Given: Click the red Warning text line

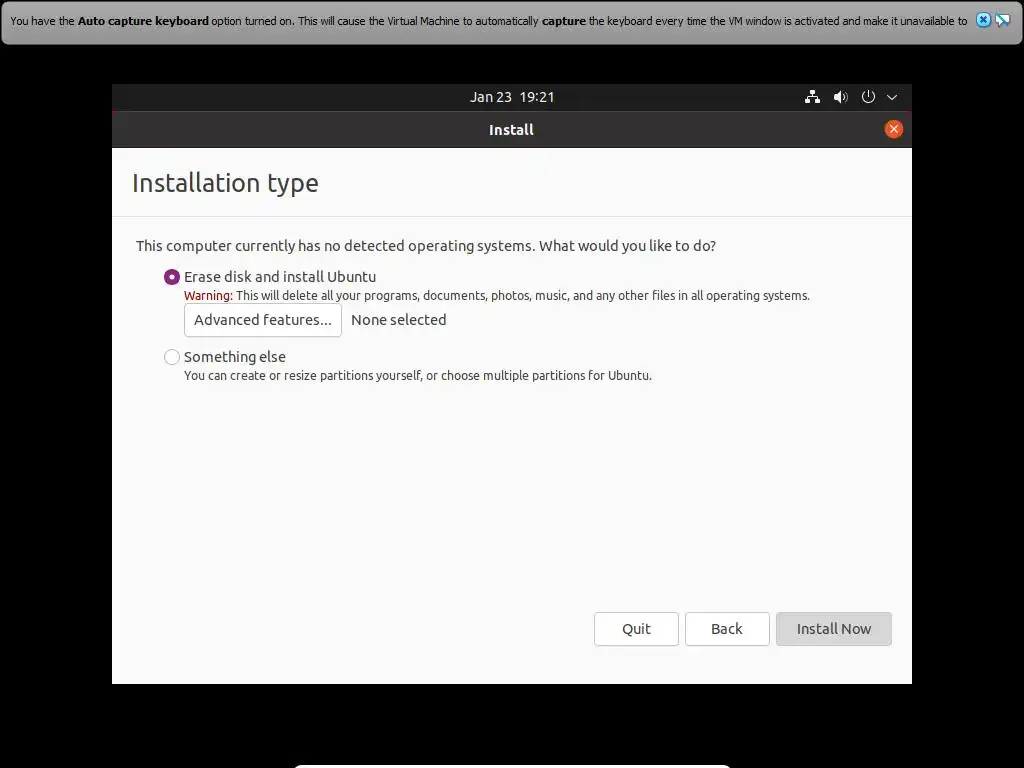Looking at the screenshot, I should pos(496,296).
